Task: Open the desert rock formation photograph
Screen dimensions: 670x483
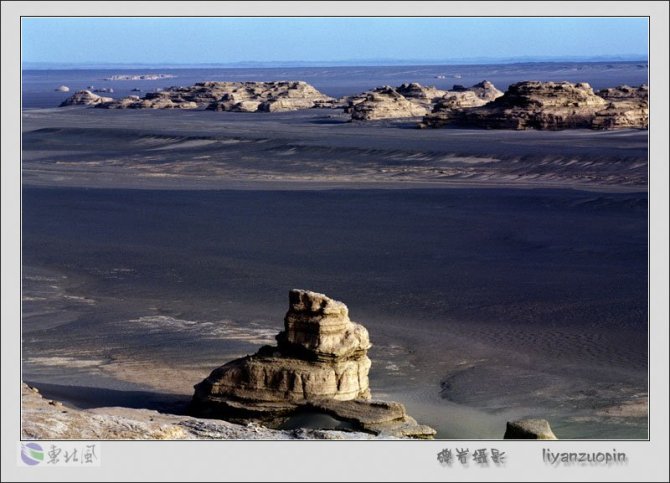Action: (335, 228)
